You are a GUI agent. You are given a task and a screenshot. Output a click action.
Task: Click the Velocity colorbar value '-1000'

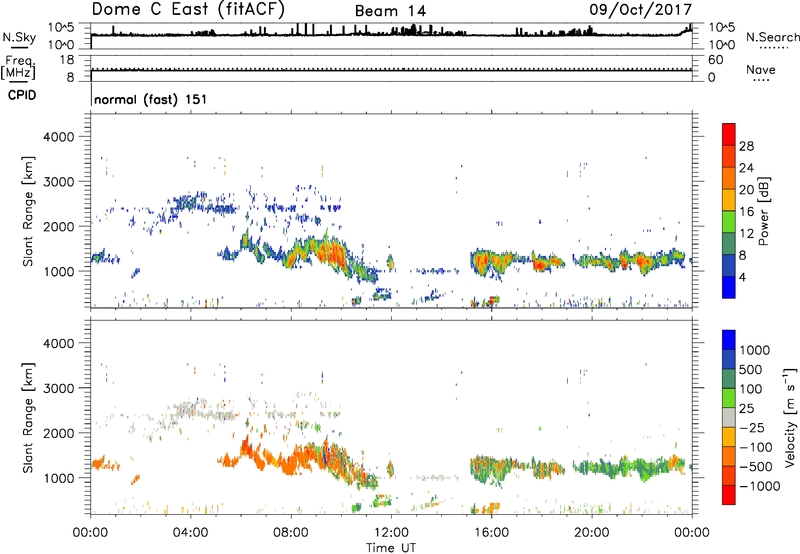coord(759,486)
